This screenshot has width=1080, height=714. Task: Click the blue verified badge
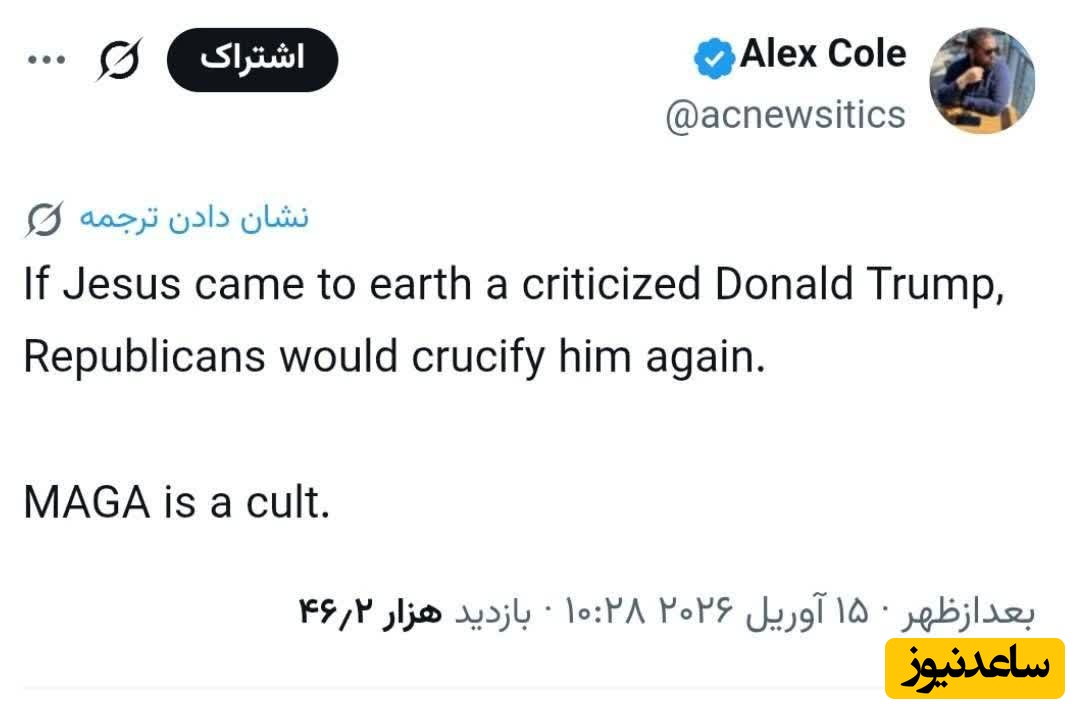point(714,59)
